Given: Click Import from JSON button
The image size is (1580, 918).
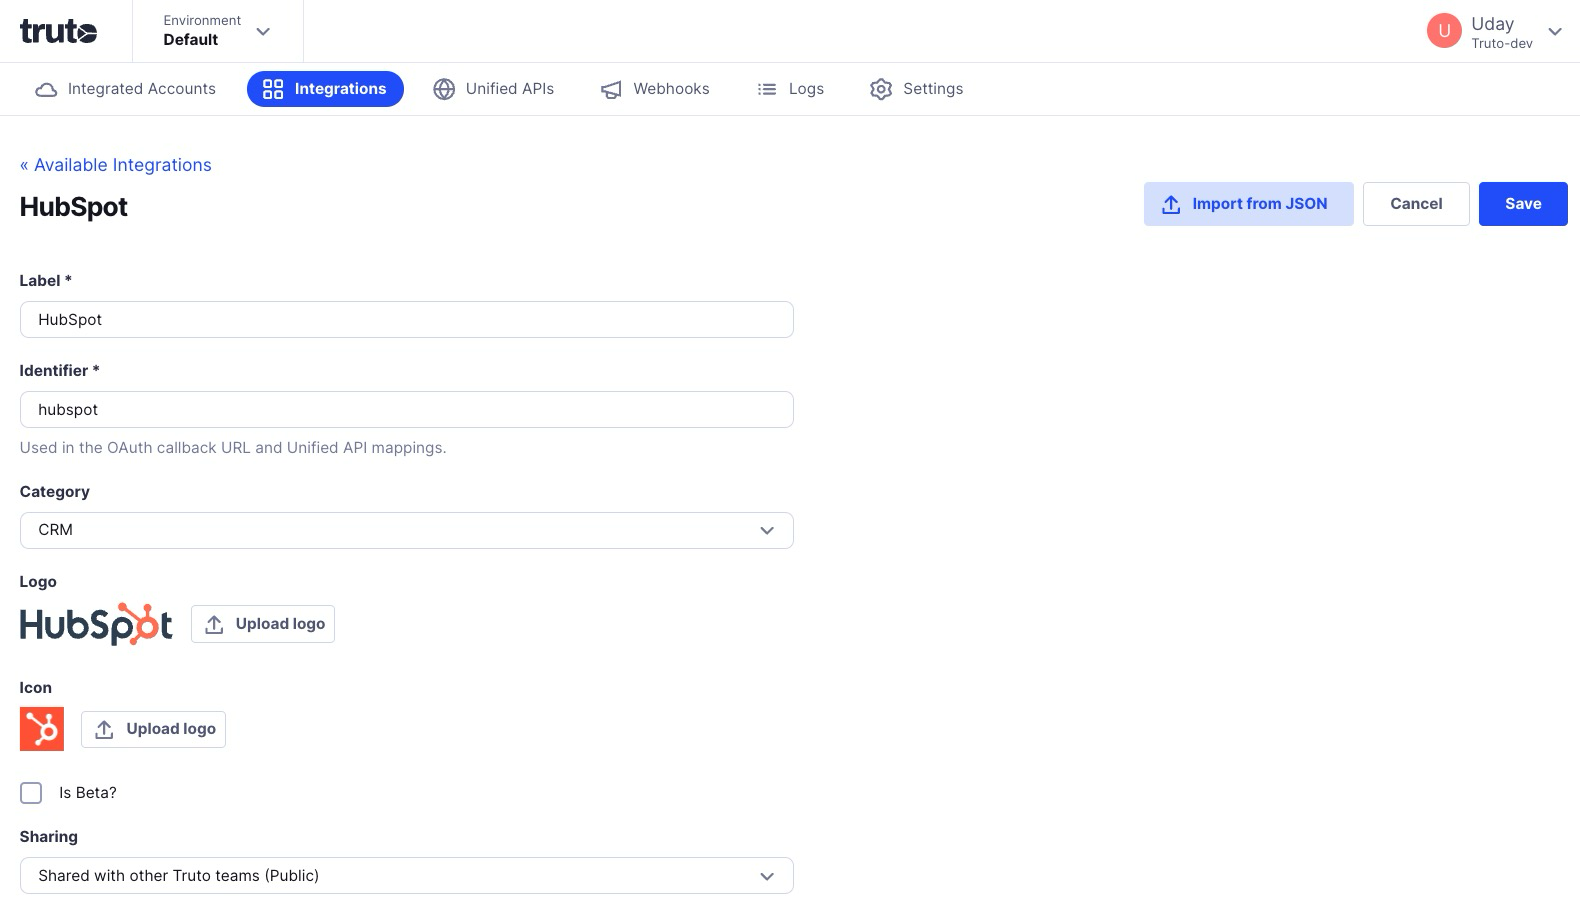Looking at the screenshot, I should point(1248,204).
